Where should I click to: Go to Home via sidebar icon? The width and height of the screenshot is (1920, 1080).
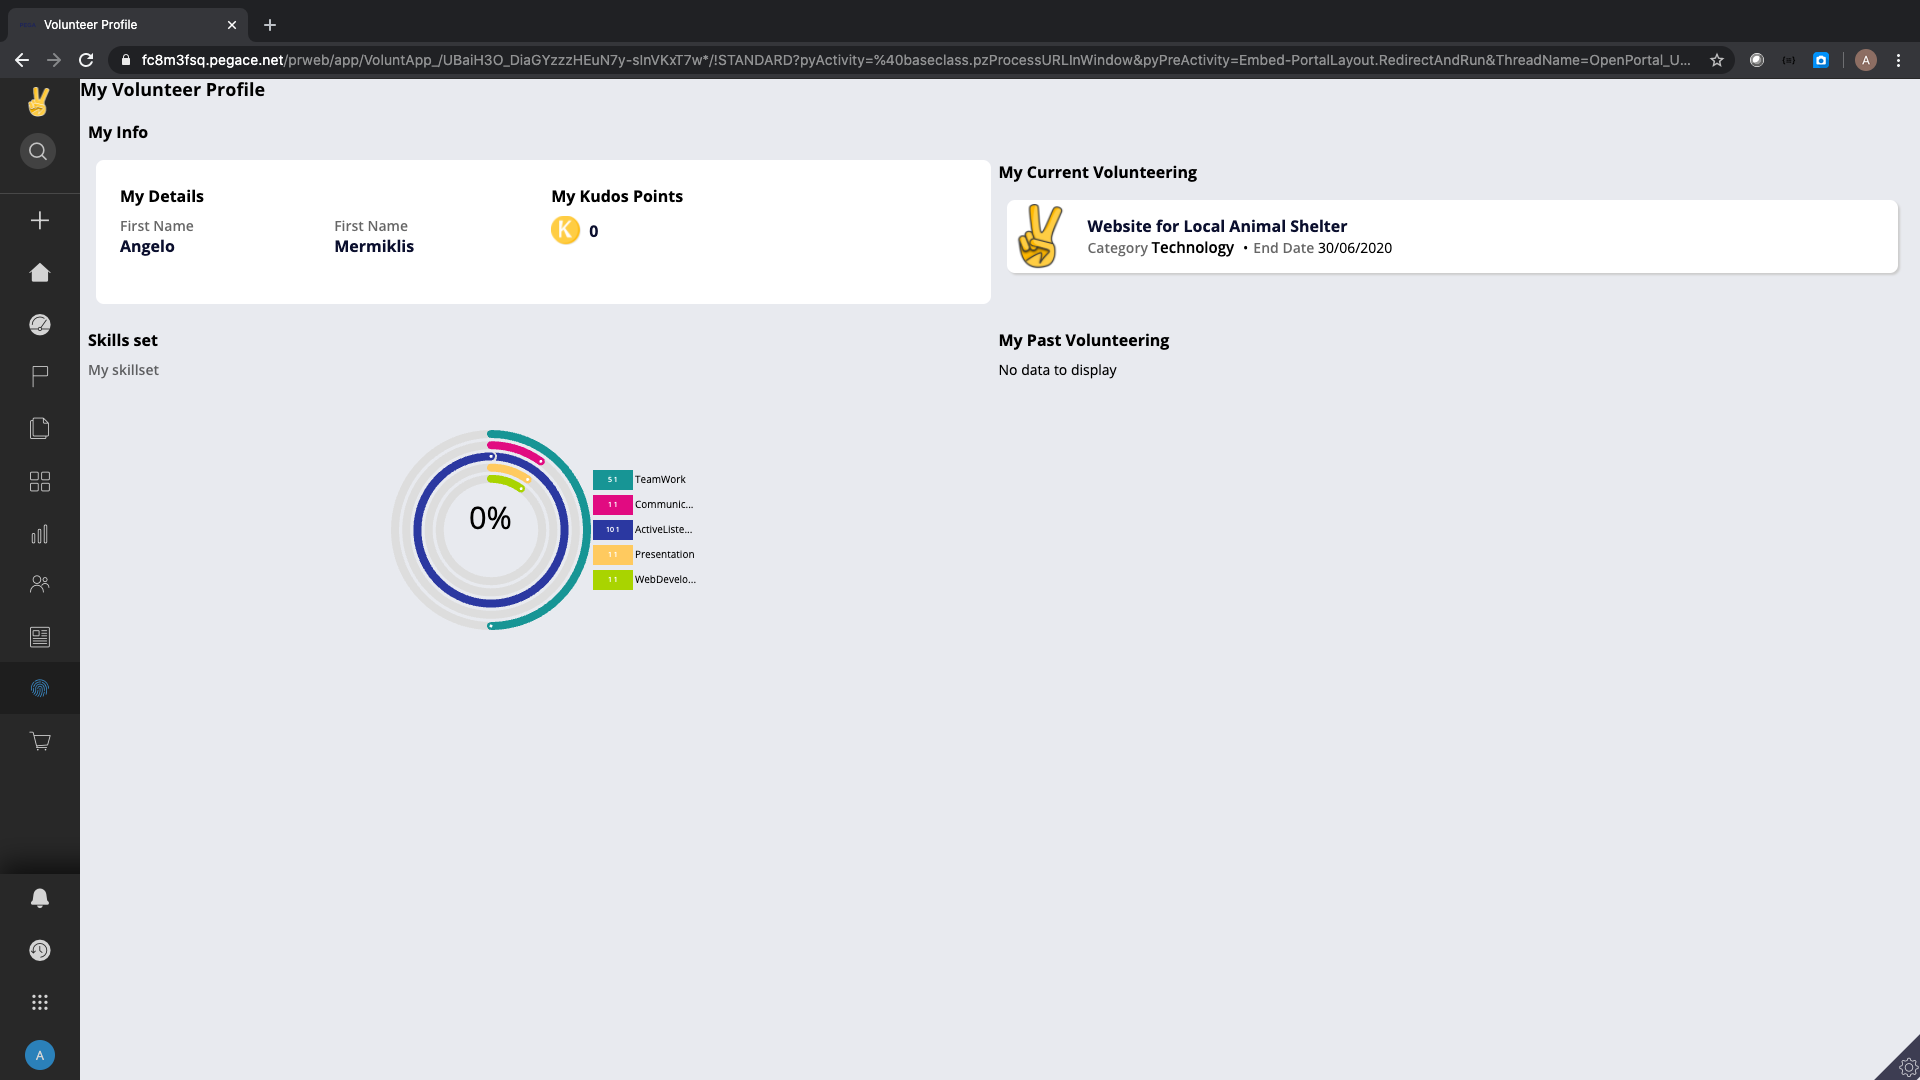[x=40, y=273]
